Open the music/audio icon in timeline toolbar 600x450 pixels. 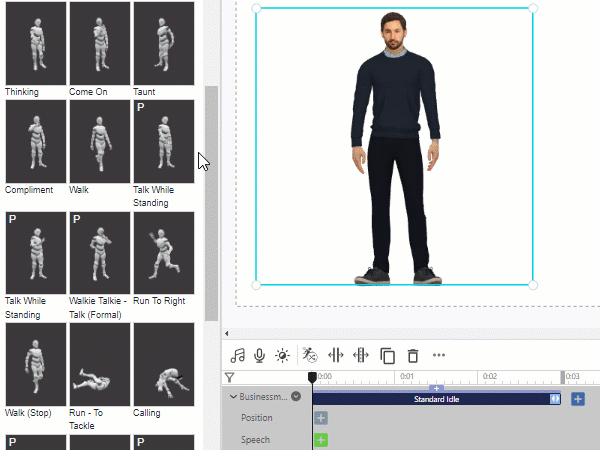click(x=237, y=355)
